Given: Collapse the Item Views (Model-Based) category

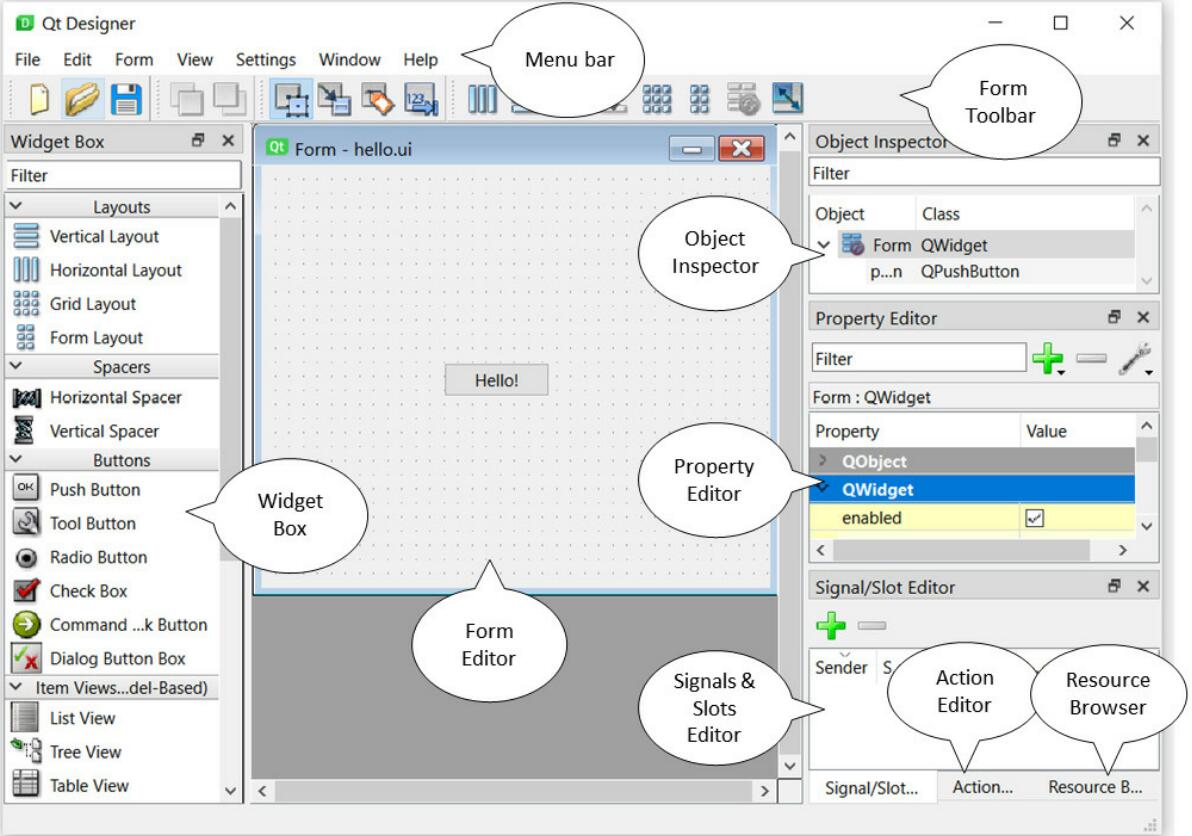Looking at the screenshot, I should (15, 686).
